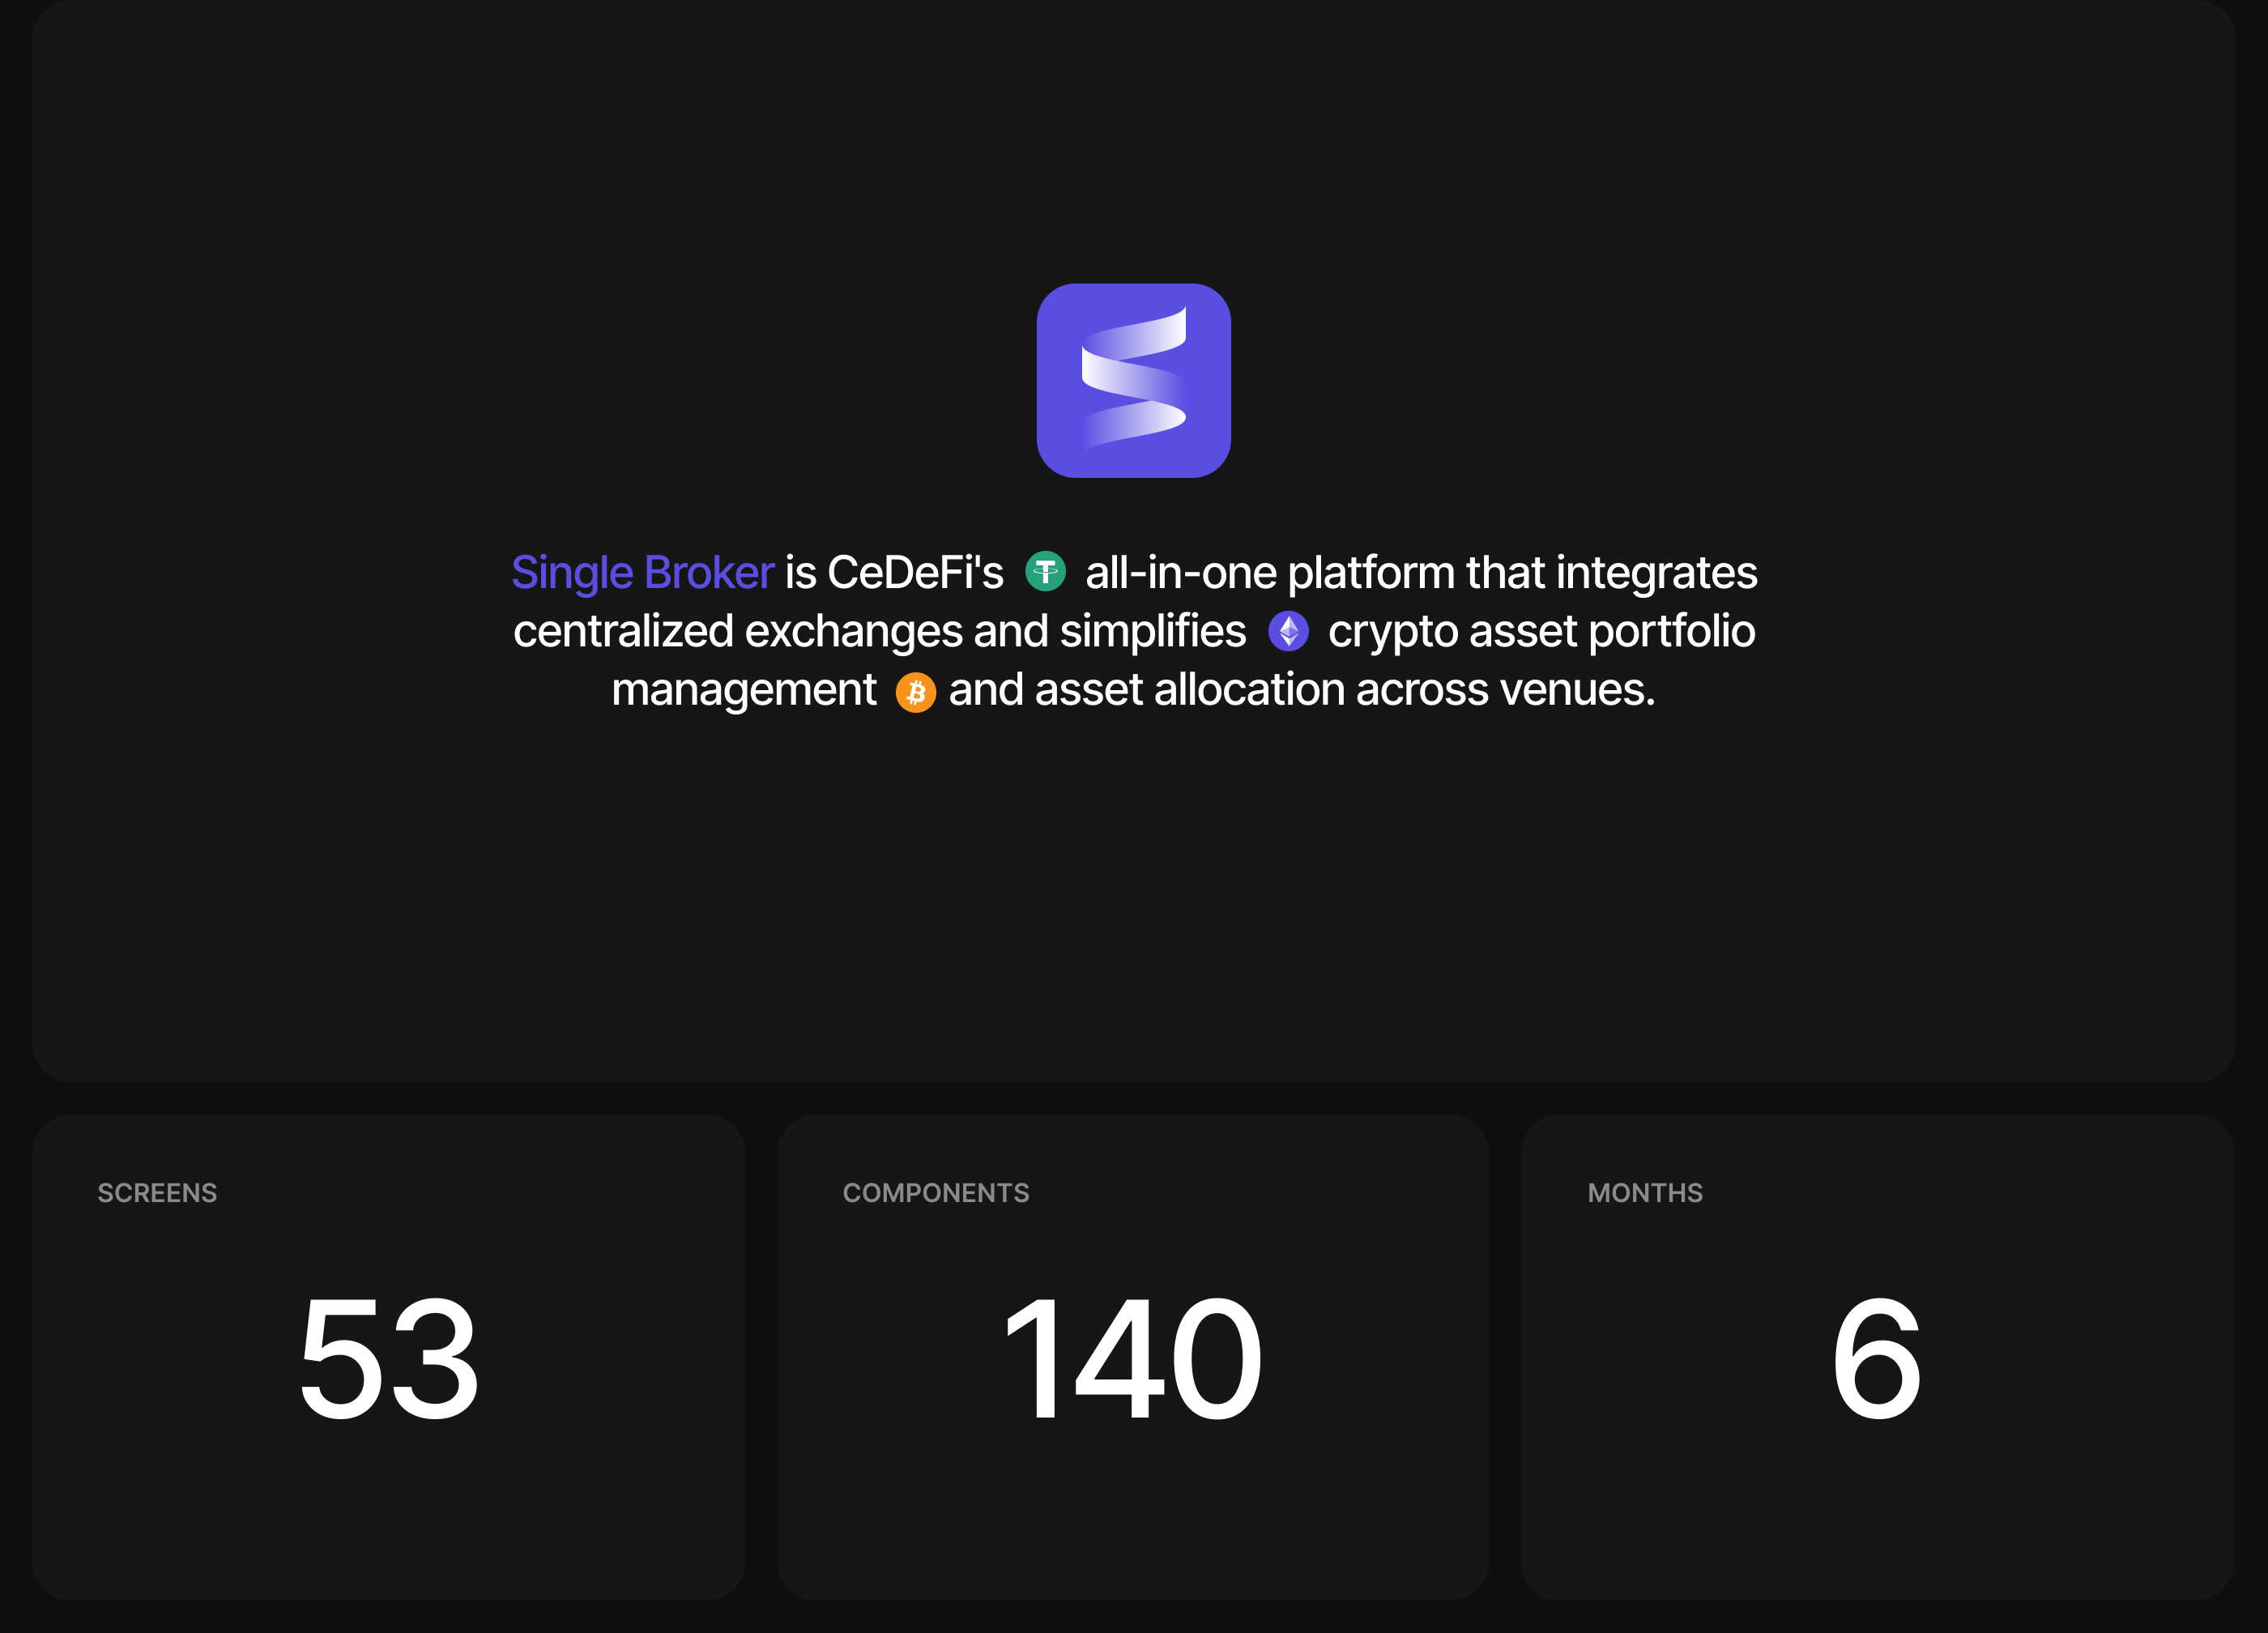Click the word 'simplifies' in the text
Image resolution: width=2268 pixels, height=1633 pixels.
pos(1152,631)
